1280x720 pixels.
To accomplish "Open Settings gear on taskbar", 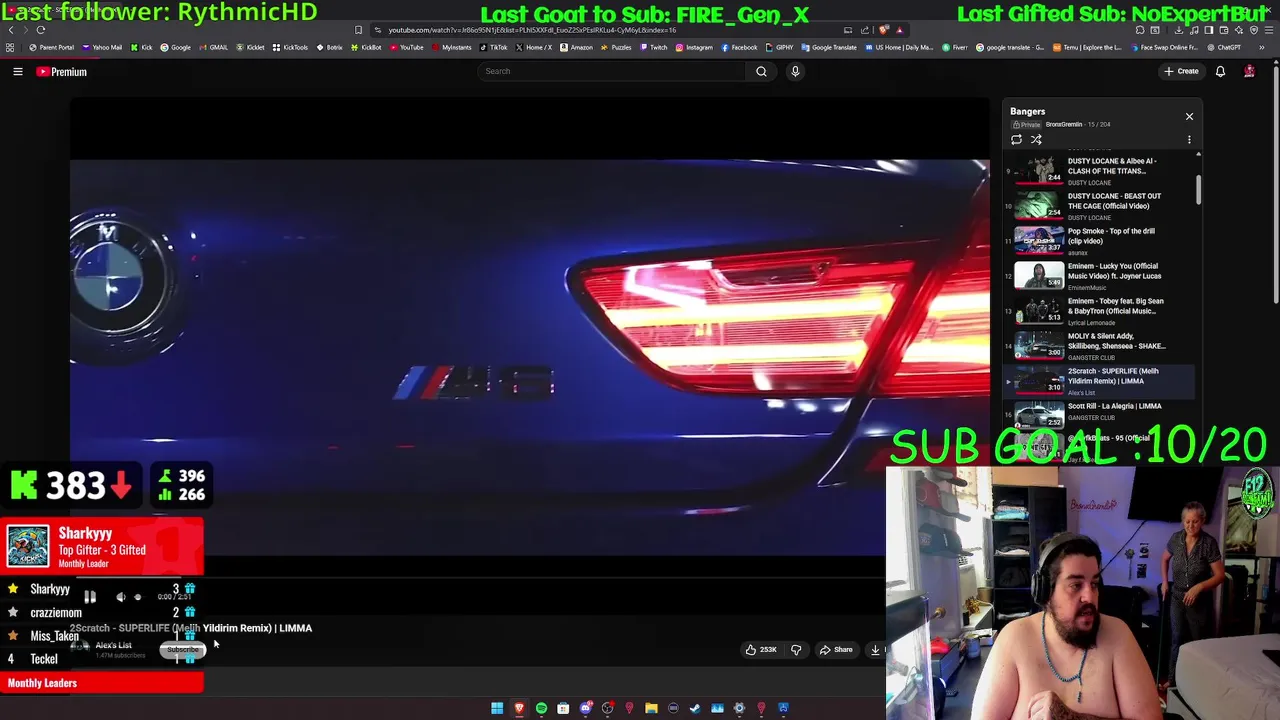I will pyautogui.click(x=739, y=708).
